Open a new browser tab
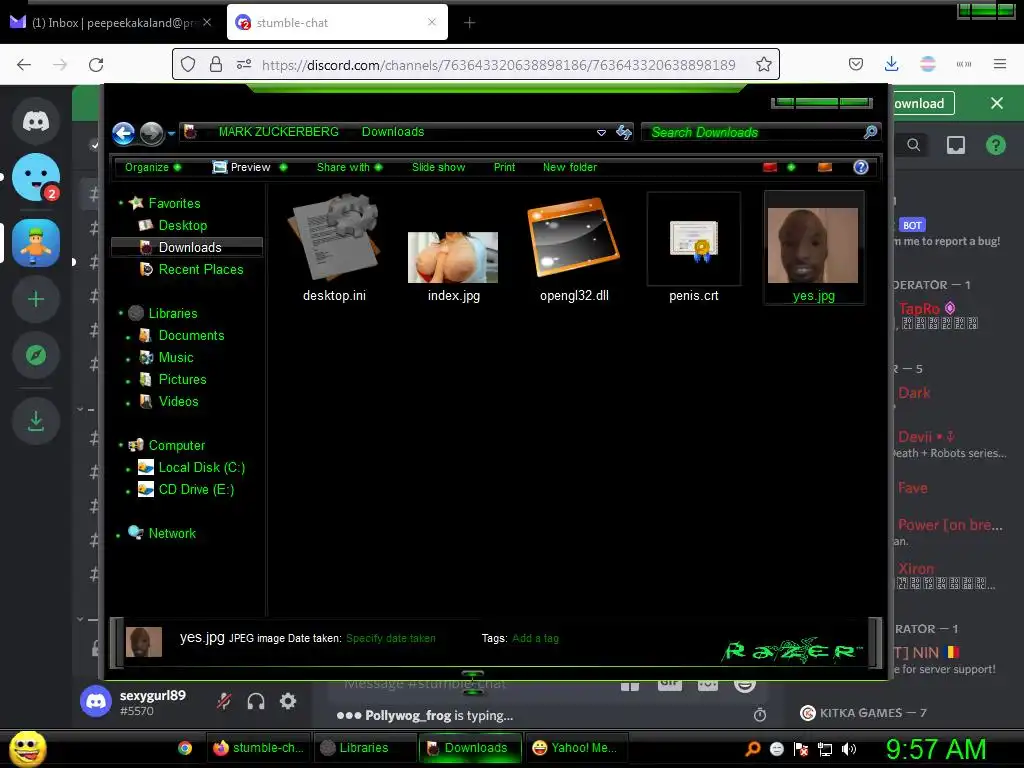The height and width of the screenshot is (768, 1024). point(469,23)
